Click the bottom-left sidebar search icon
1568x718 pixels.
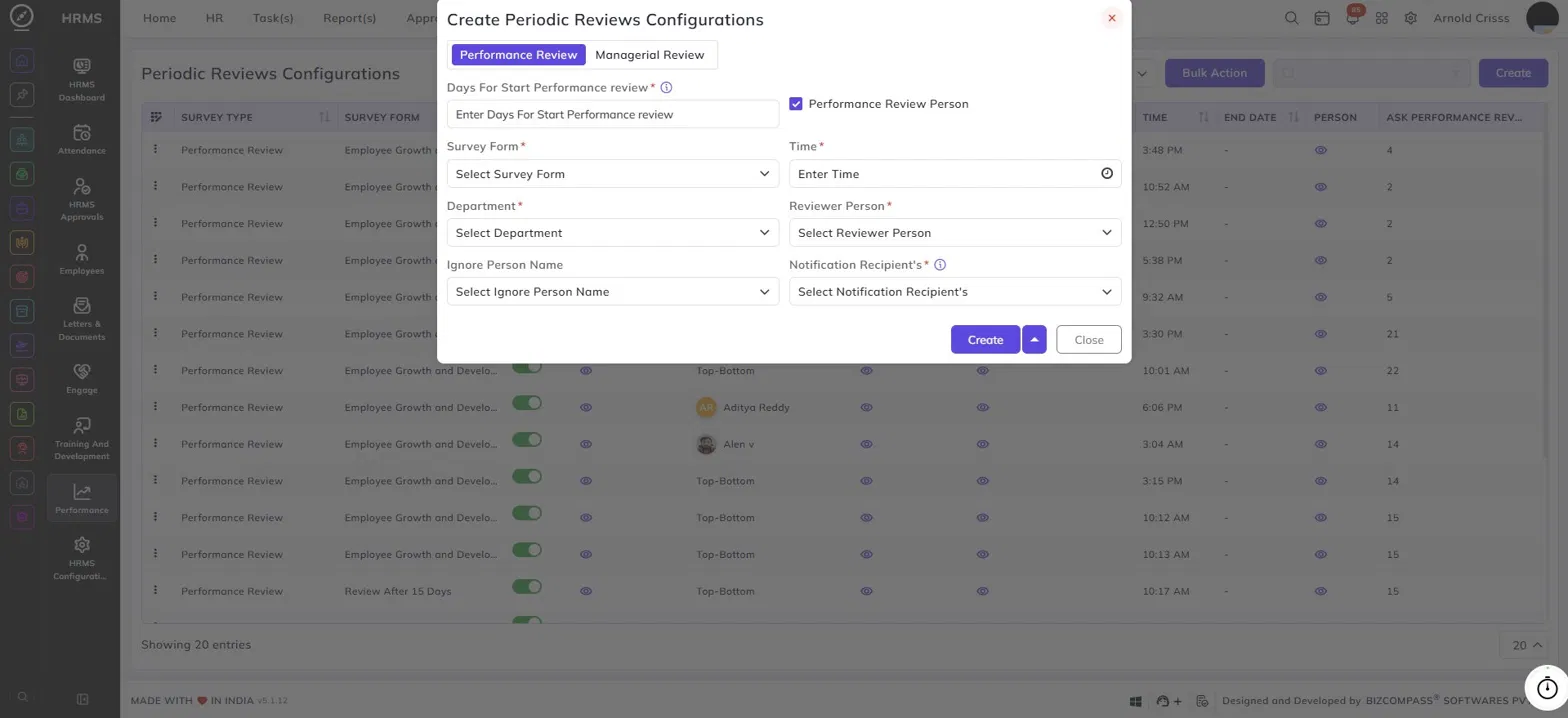23,697
